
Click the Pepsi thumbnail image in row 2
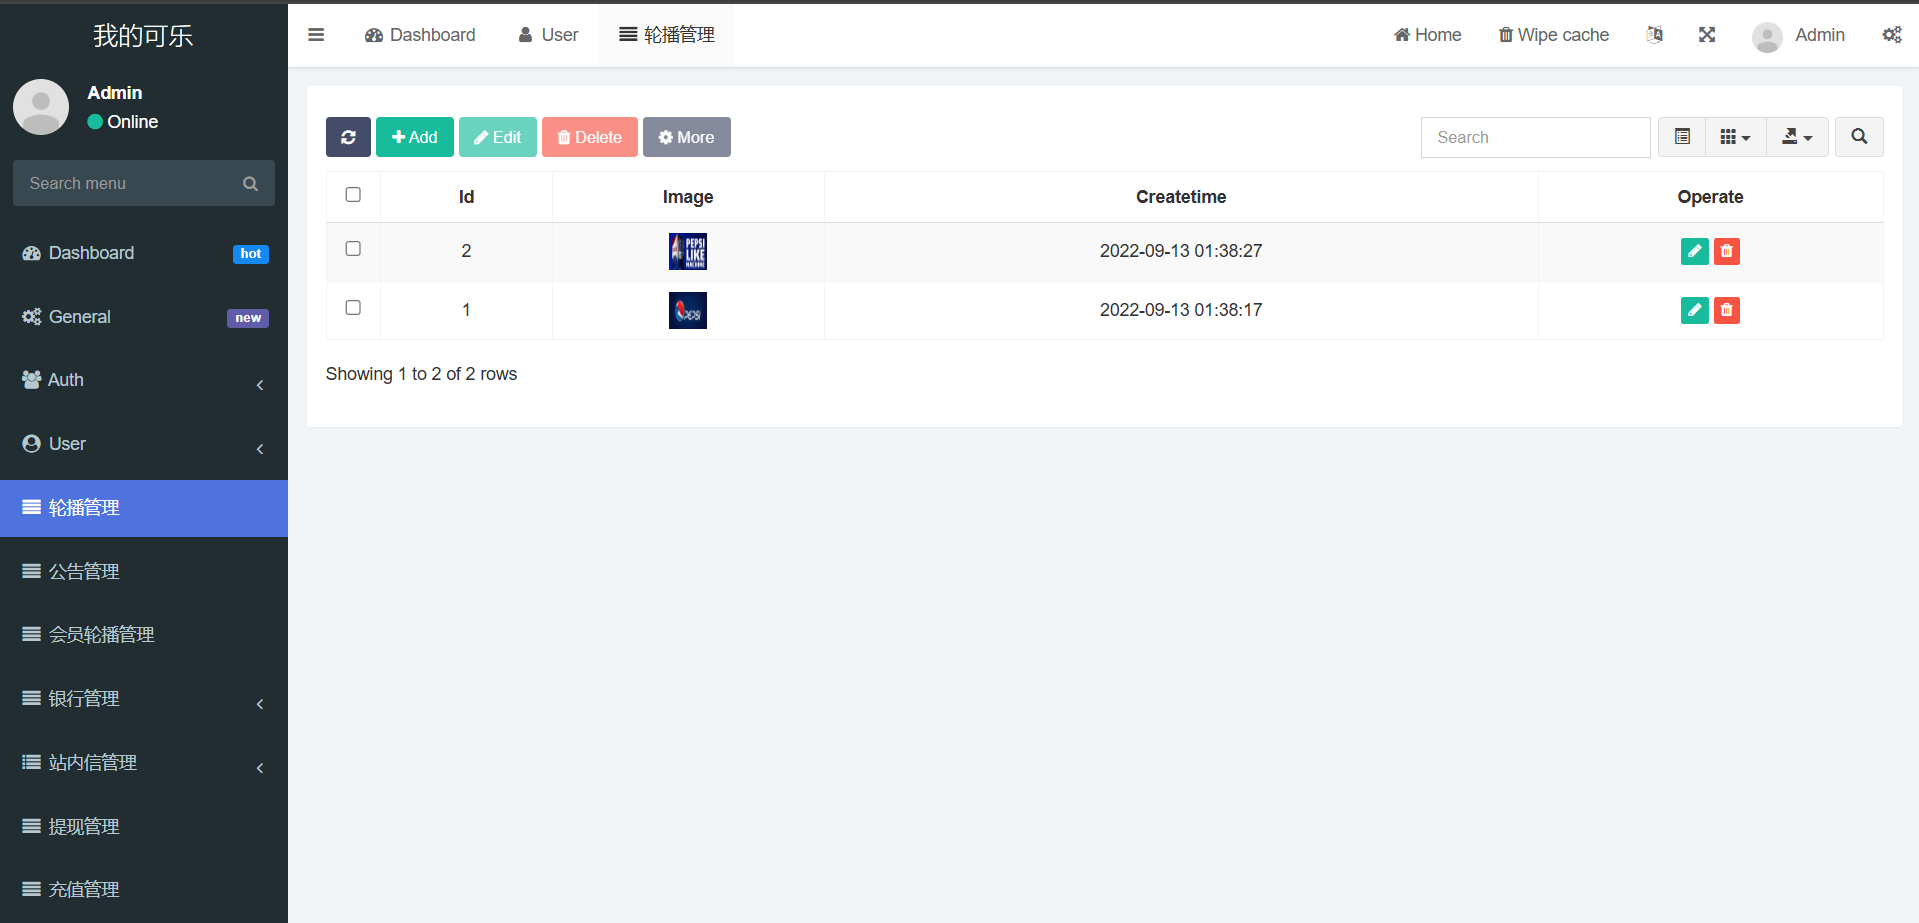pos(688,251)
